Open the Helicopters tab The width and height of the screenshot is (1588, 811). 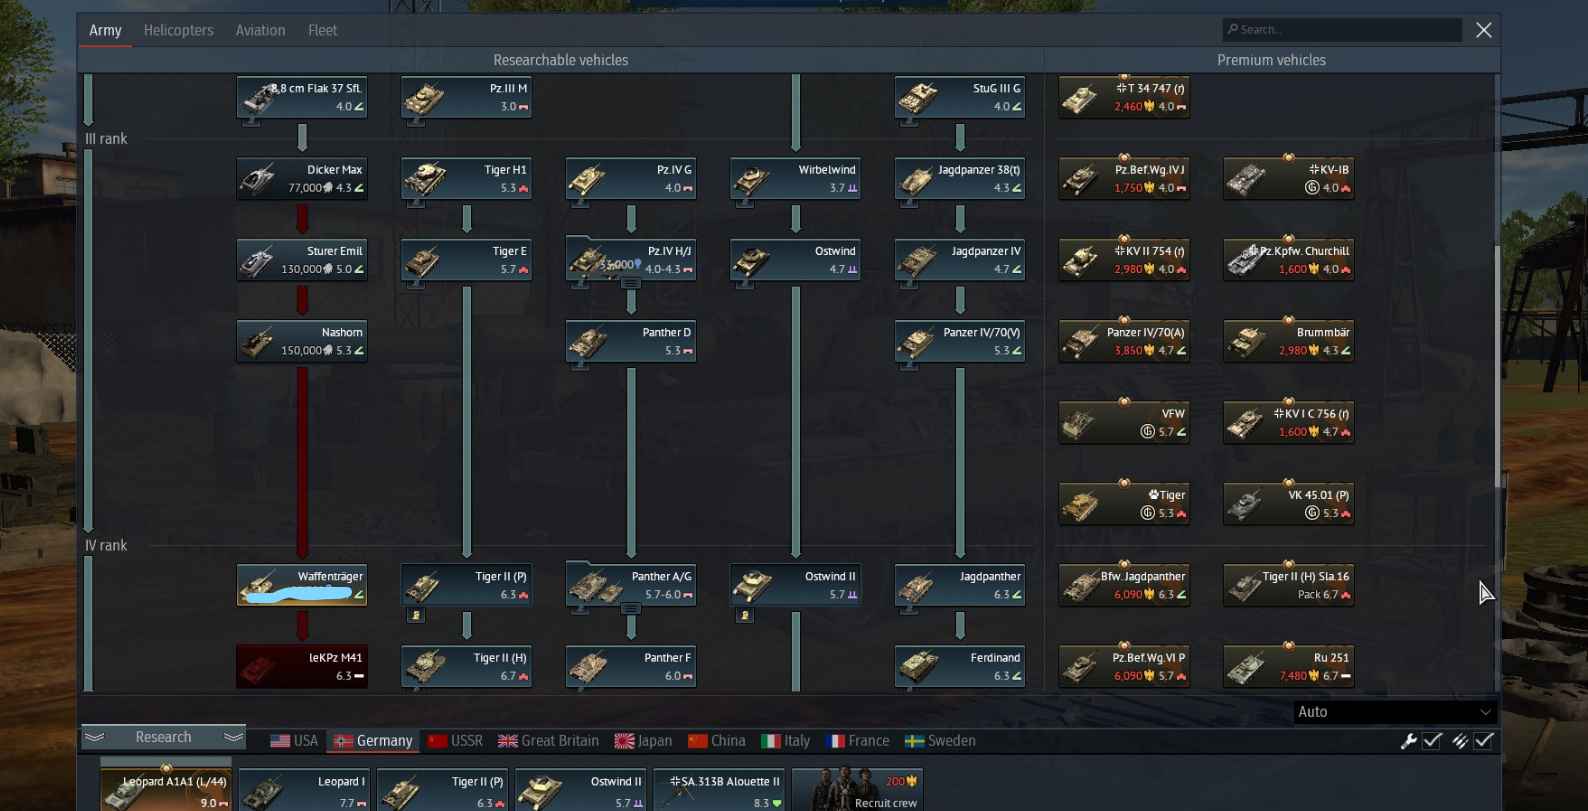pyautogui.click(x=178, y=30)
